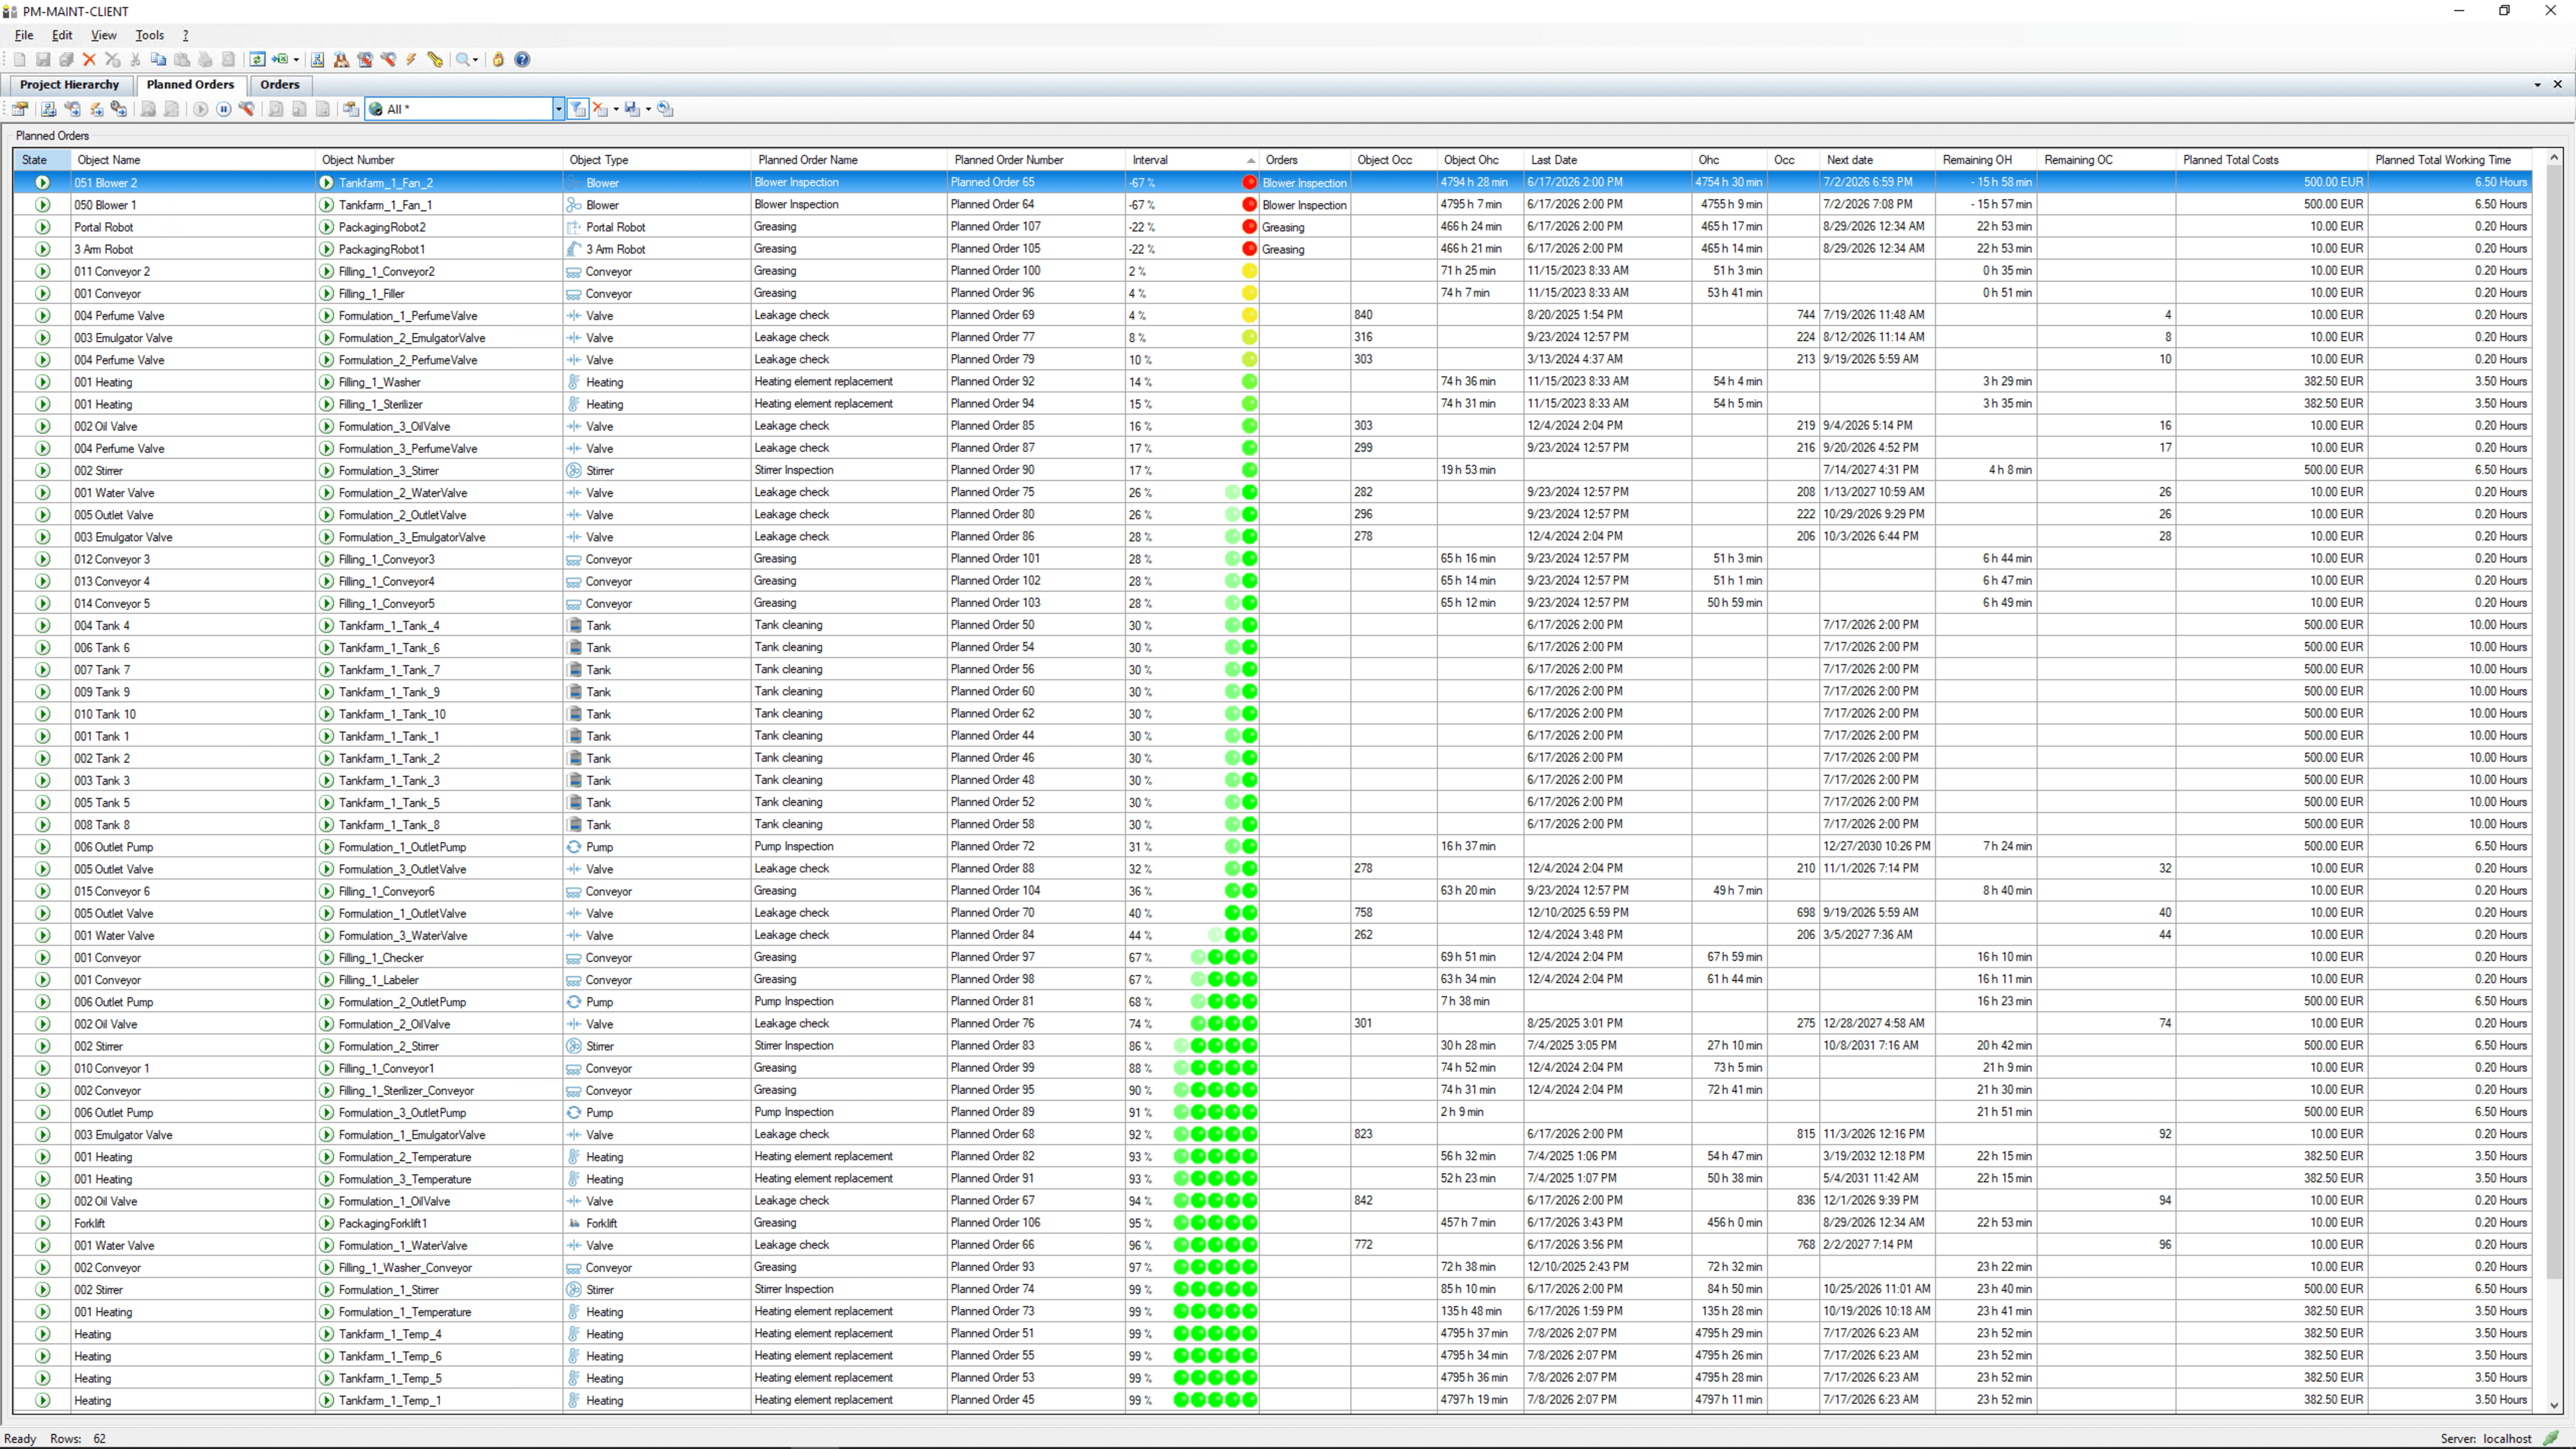Toggle the filter funnel button
Viewport: 2576px width, 1449px height.
coord(578,109)
